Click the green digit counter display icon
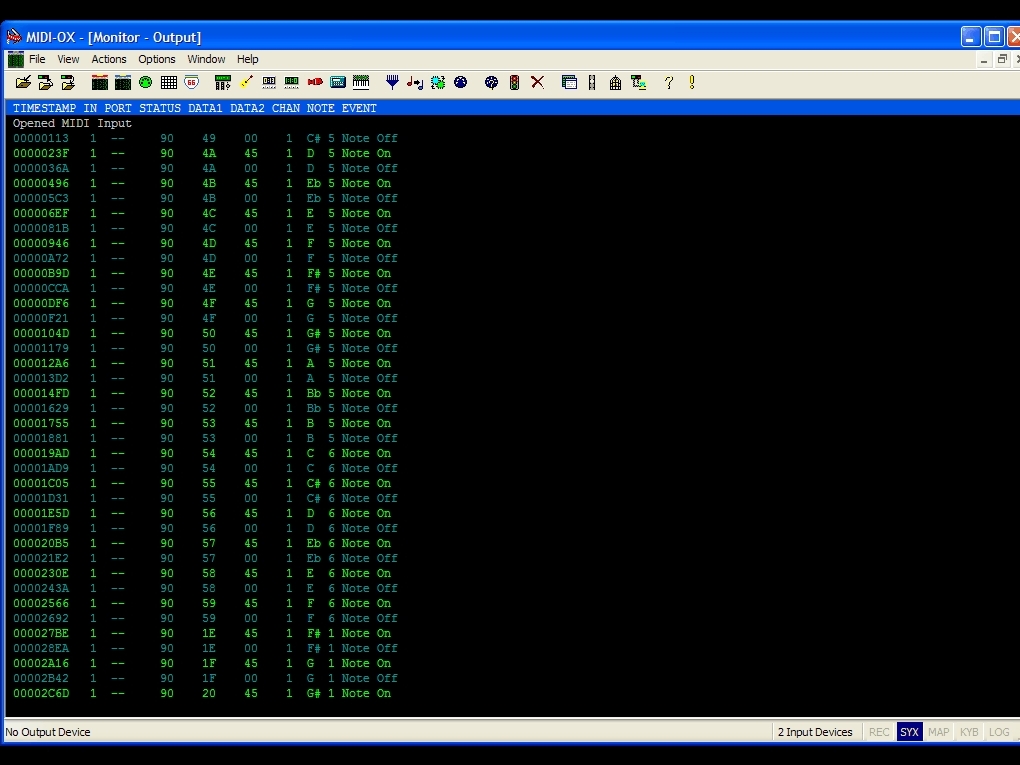The image size is (1020, 765). tap(291, 83)
